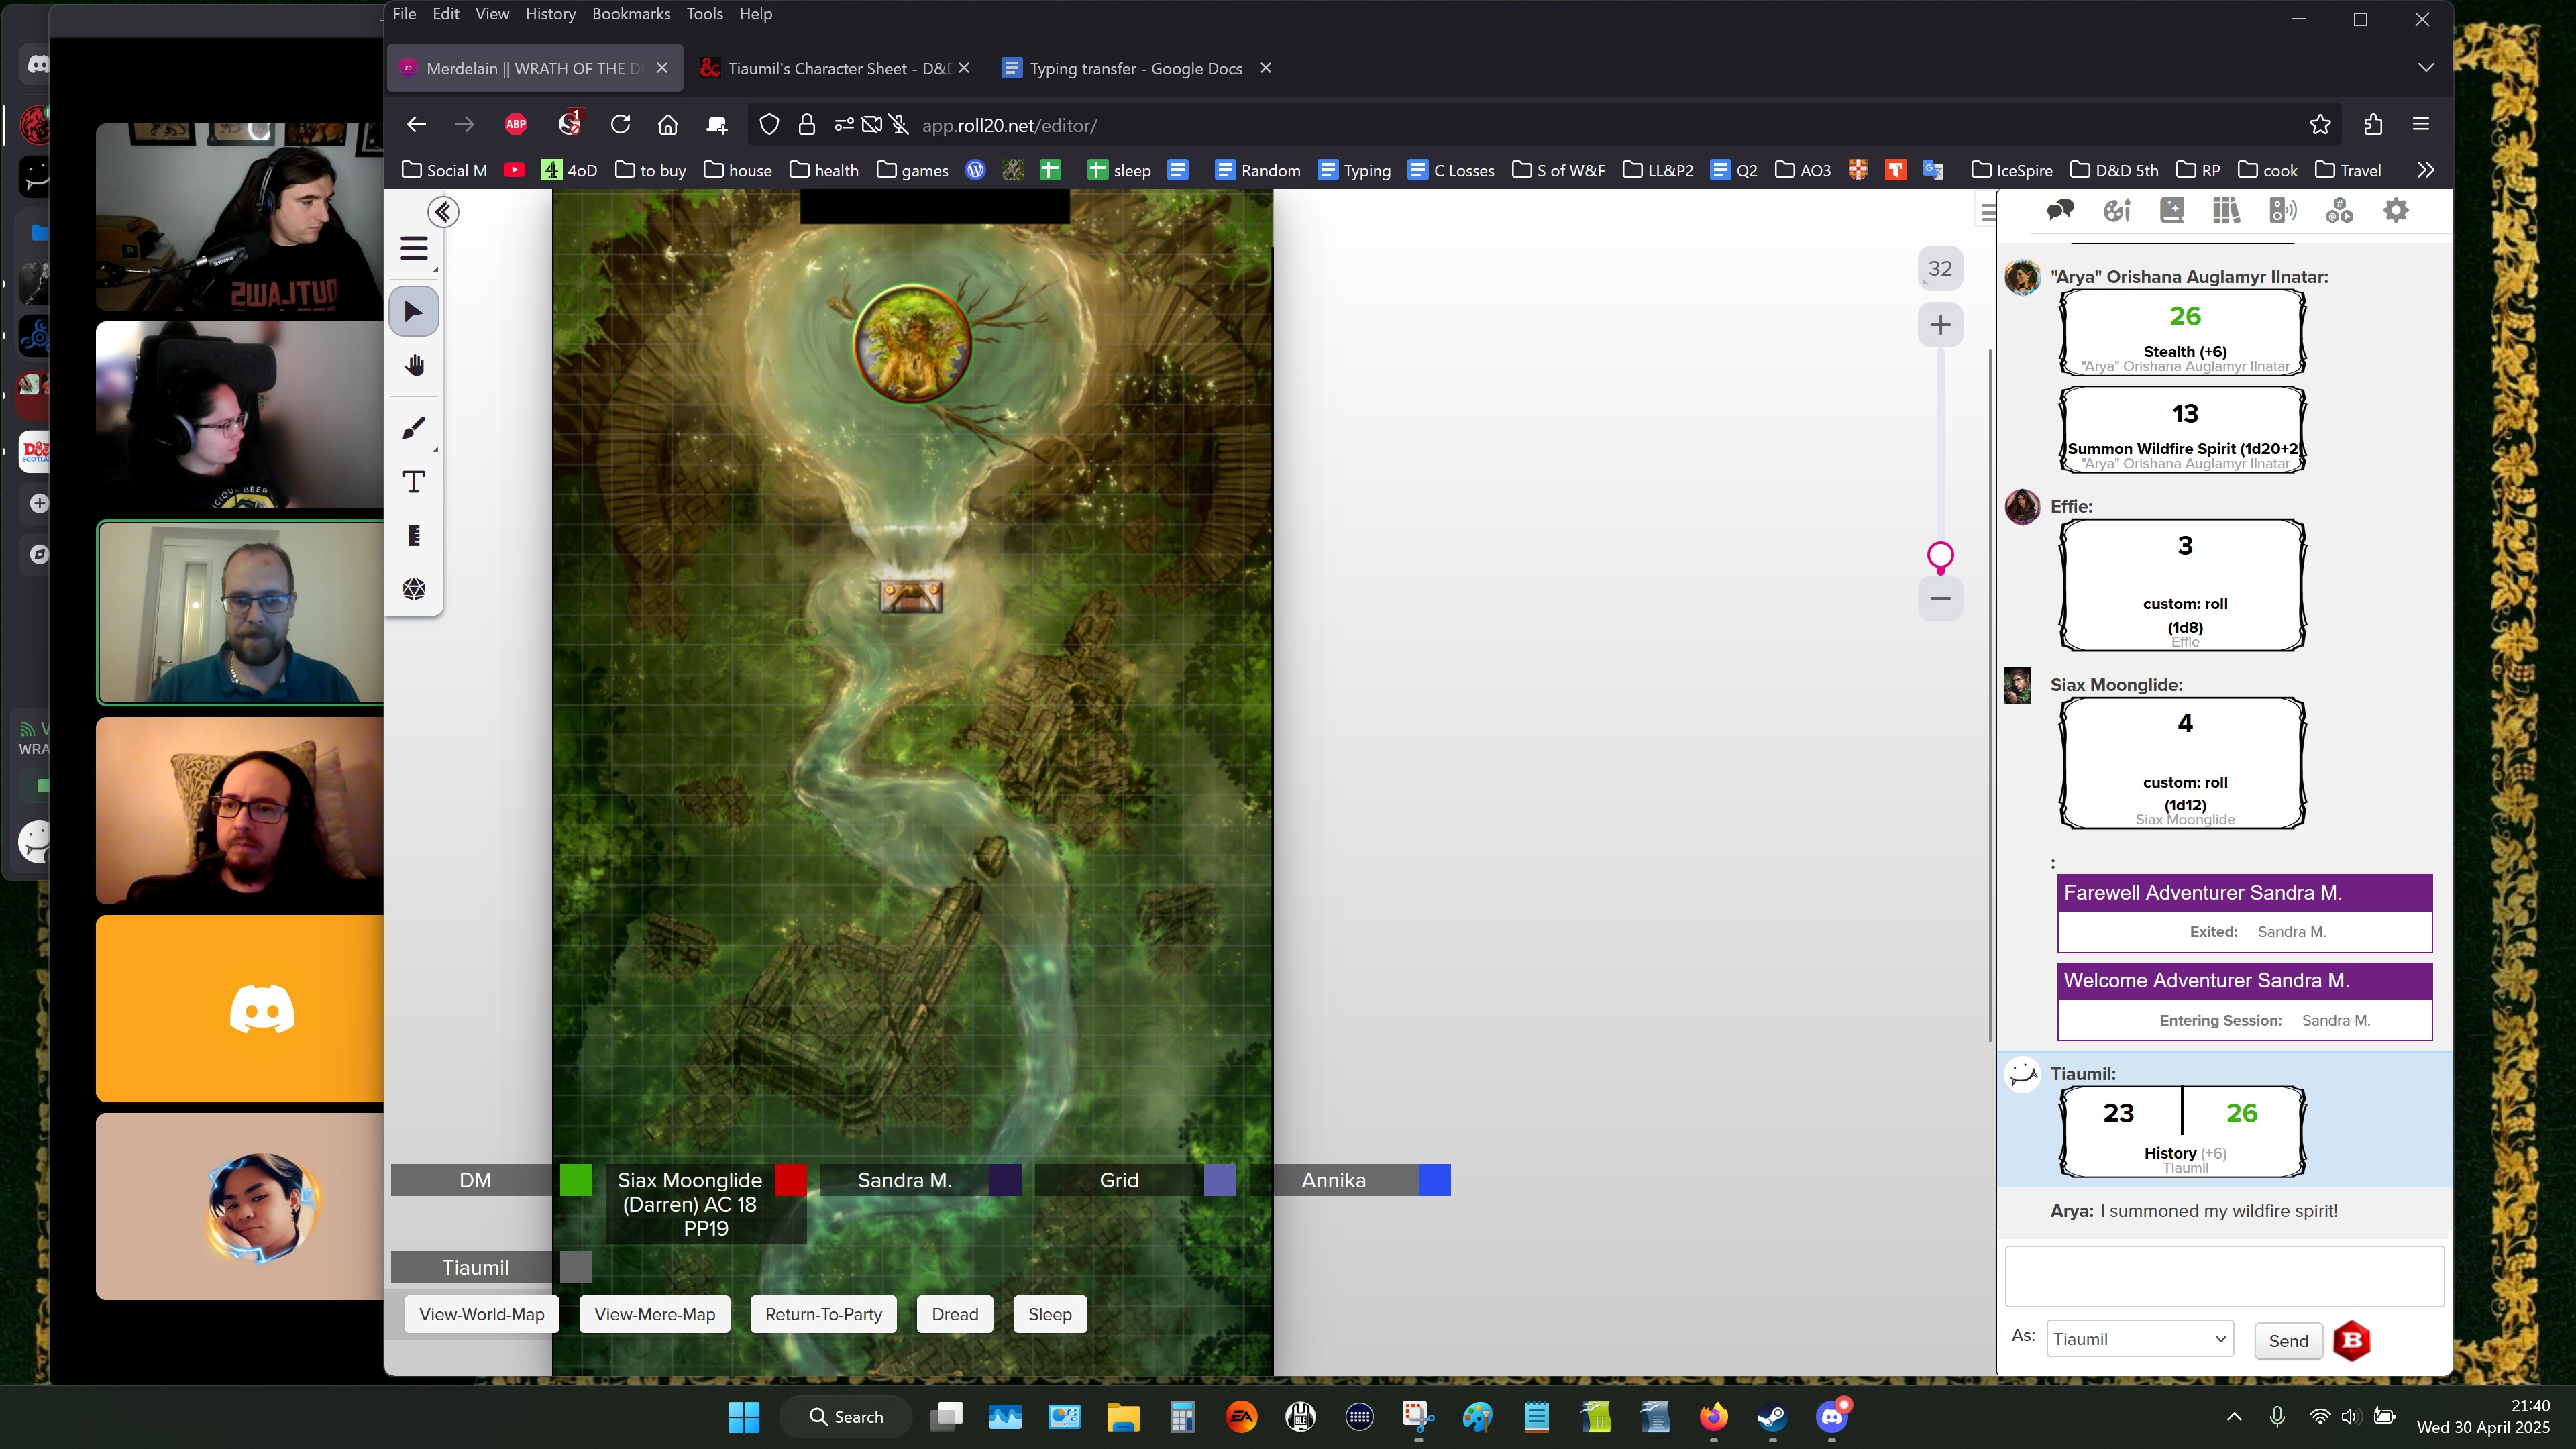This screenshot has width=2576, height=1449.
Task: Open the ruler measure tool
Action: pyautogui.click(x=414, y=536)
